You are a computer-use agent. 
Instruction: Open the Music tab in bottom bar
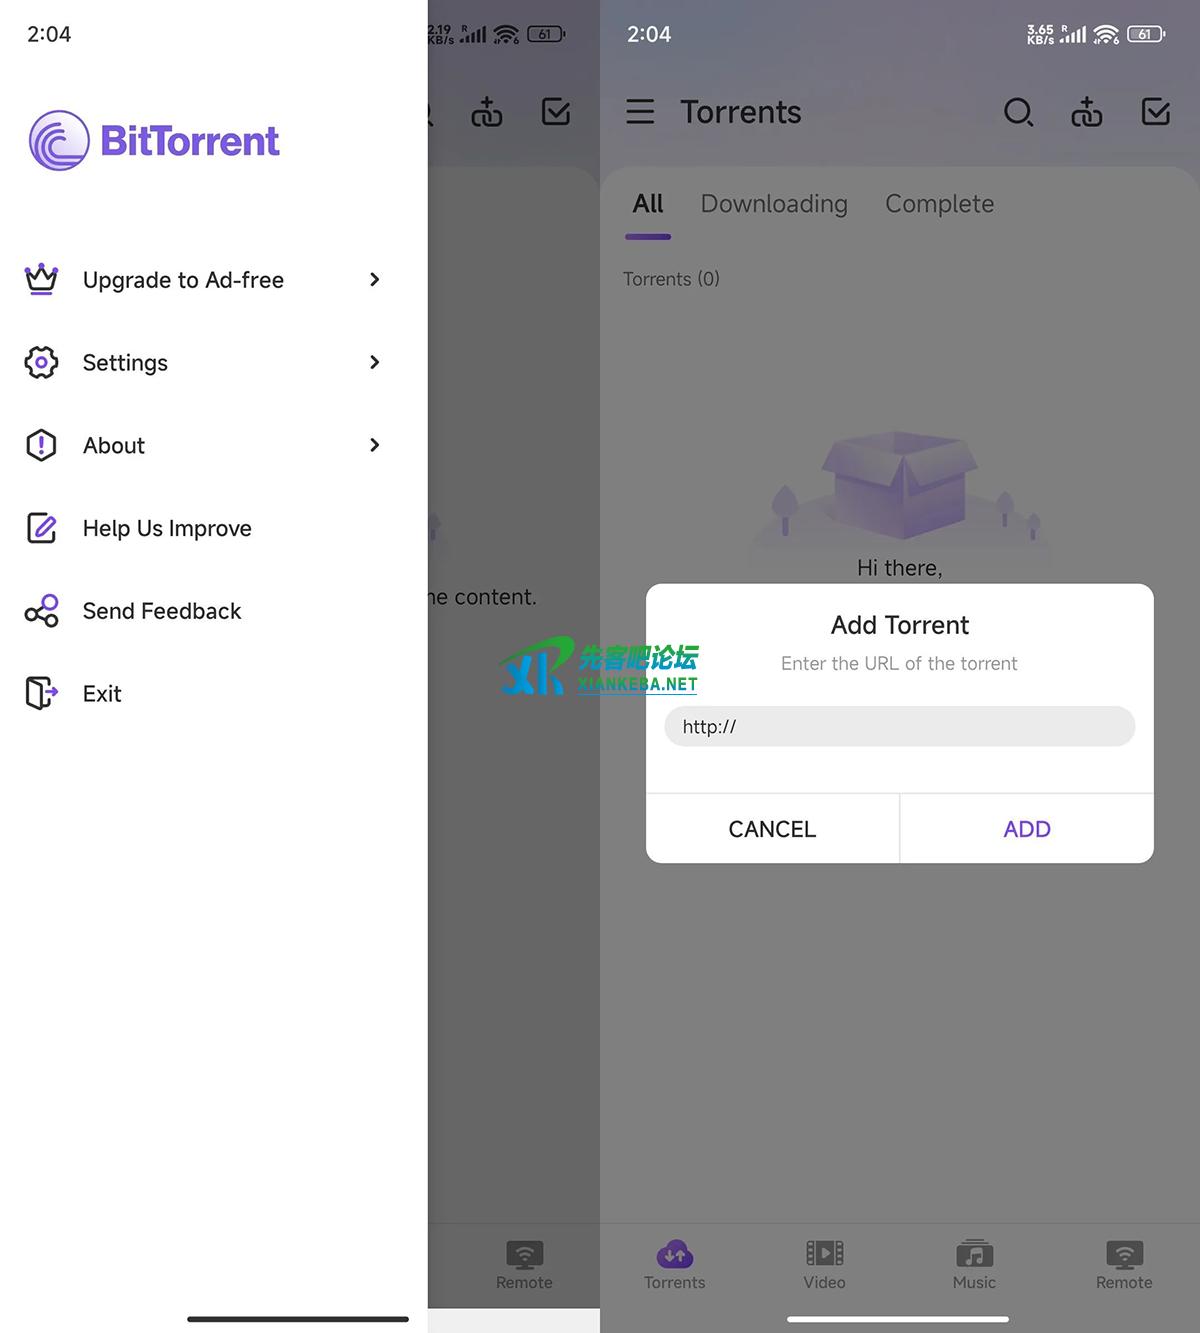974,1265
